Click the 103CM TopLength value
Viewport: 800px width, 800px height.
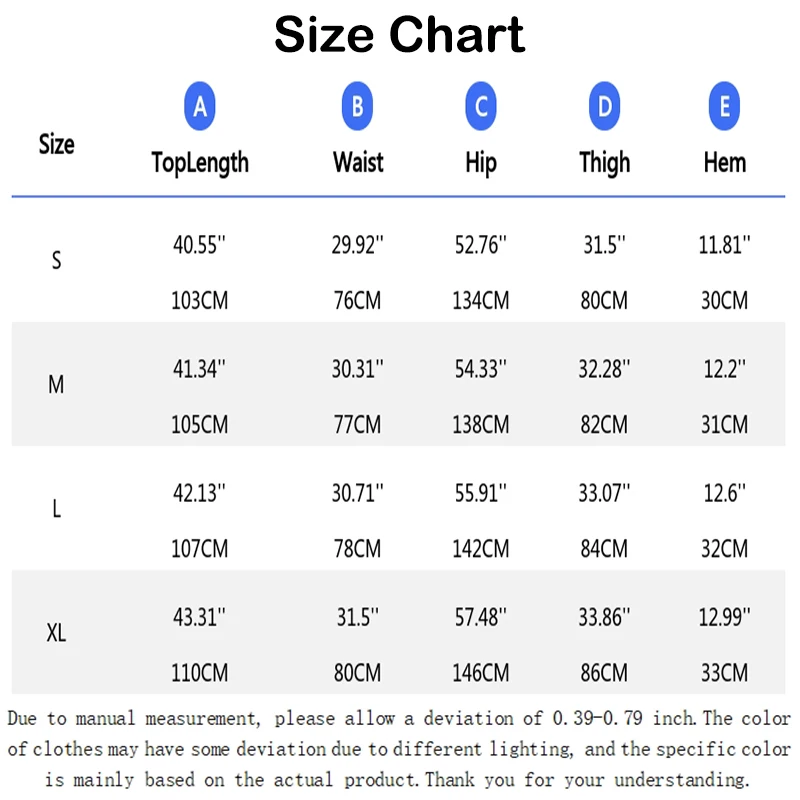199,300
